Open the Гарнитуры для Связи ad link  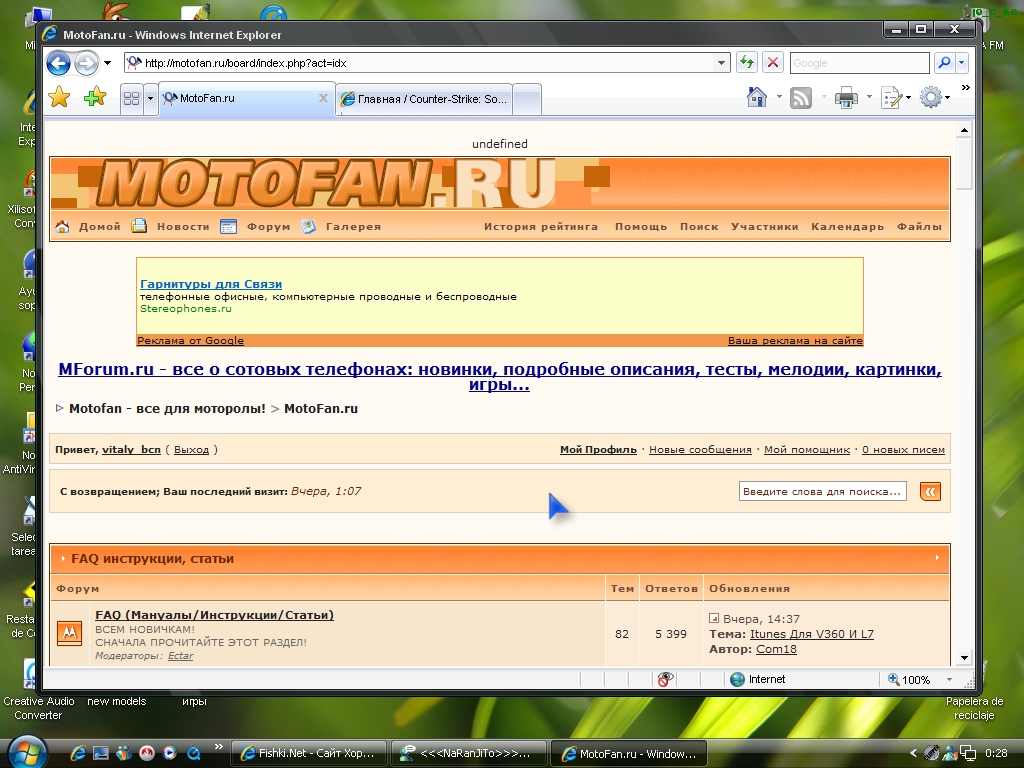[211, 284]
